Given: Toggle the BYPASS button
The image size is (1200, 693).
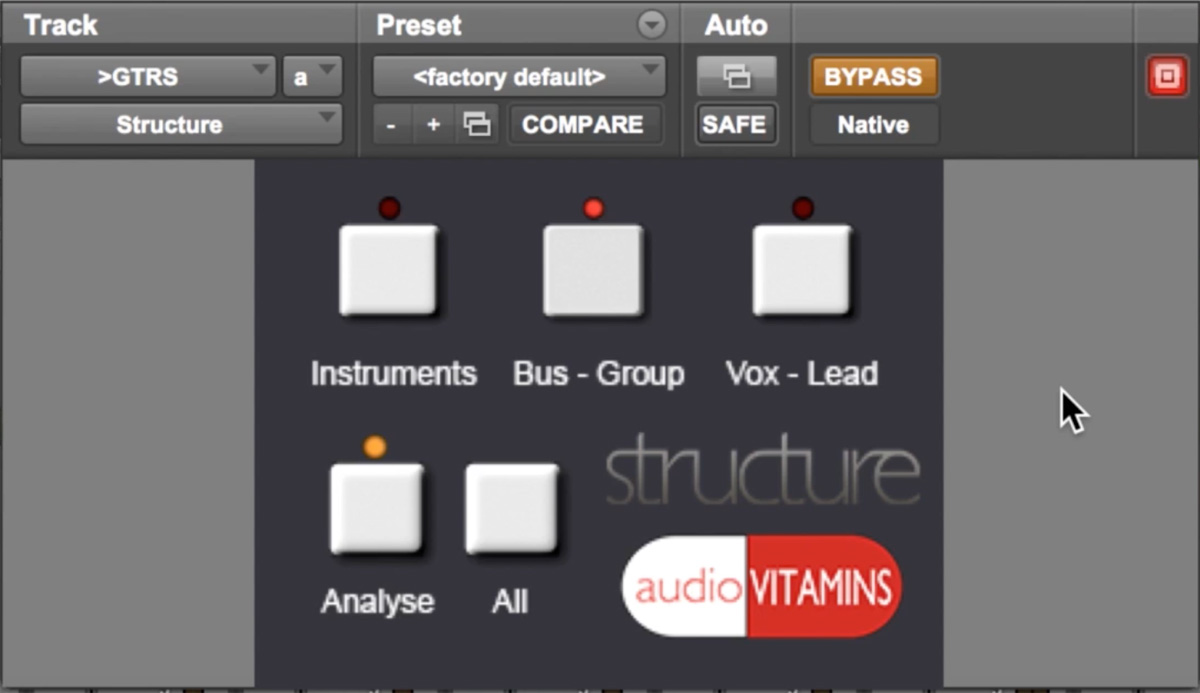Looking at the screenshot, I should coord(873,77).
